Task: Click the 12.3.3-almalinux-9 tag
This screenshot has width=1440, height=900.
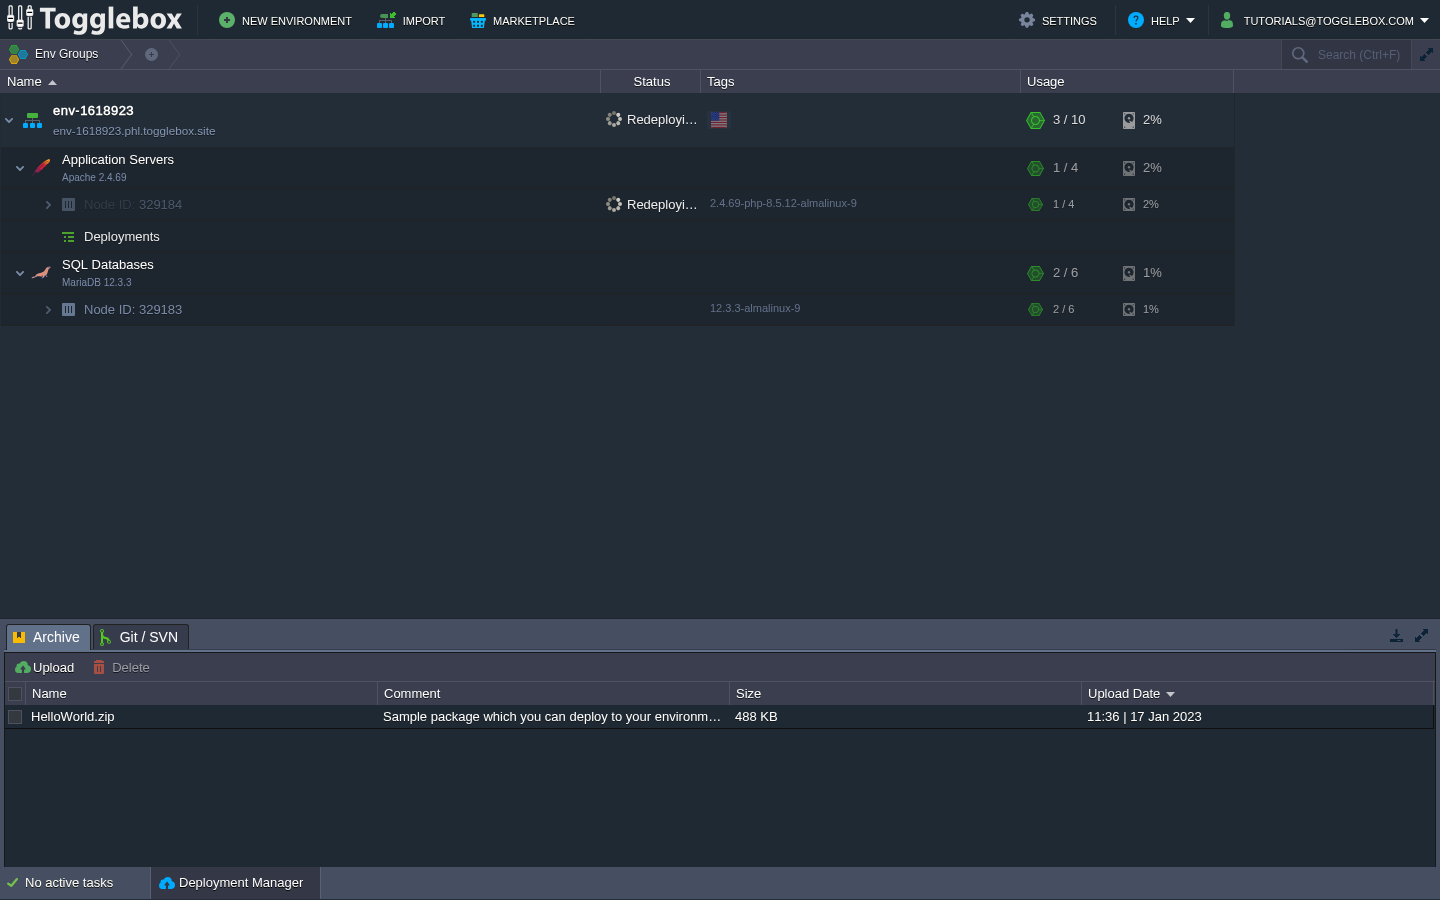Action: [755, 308]
